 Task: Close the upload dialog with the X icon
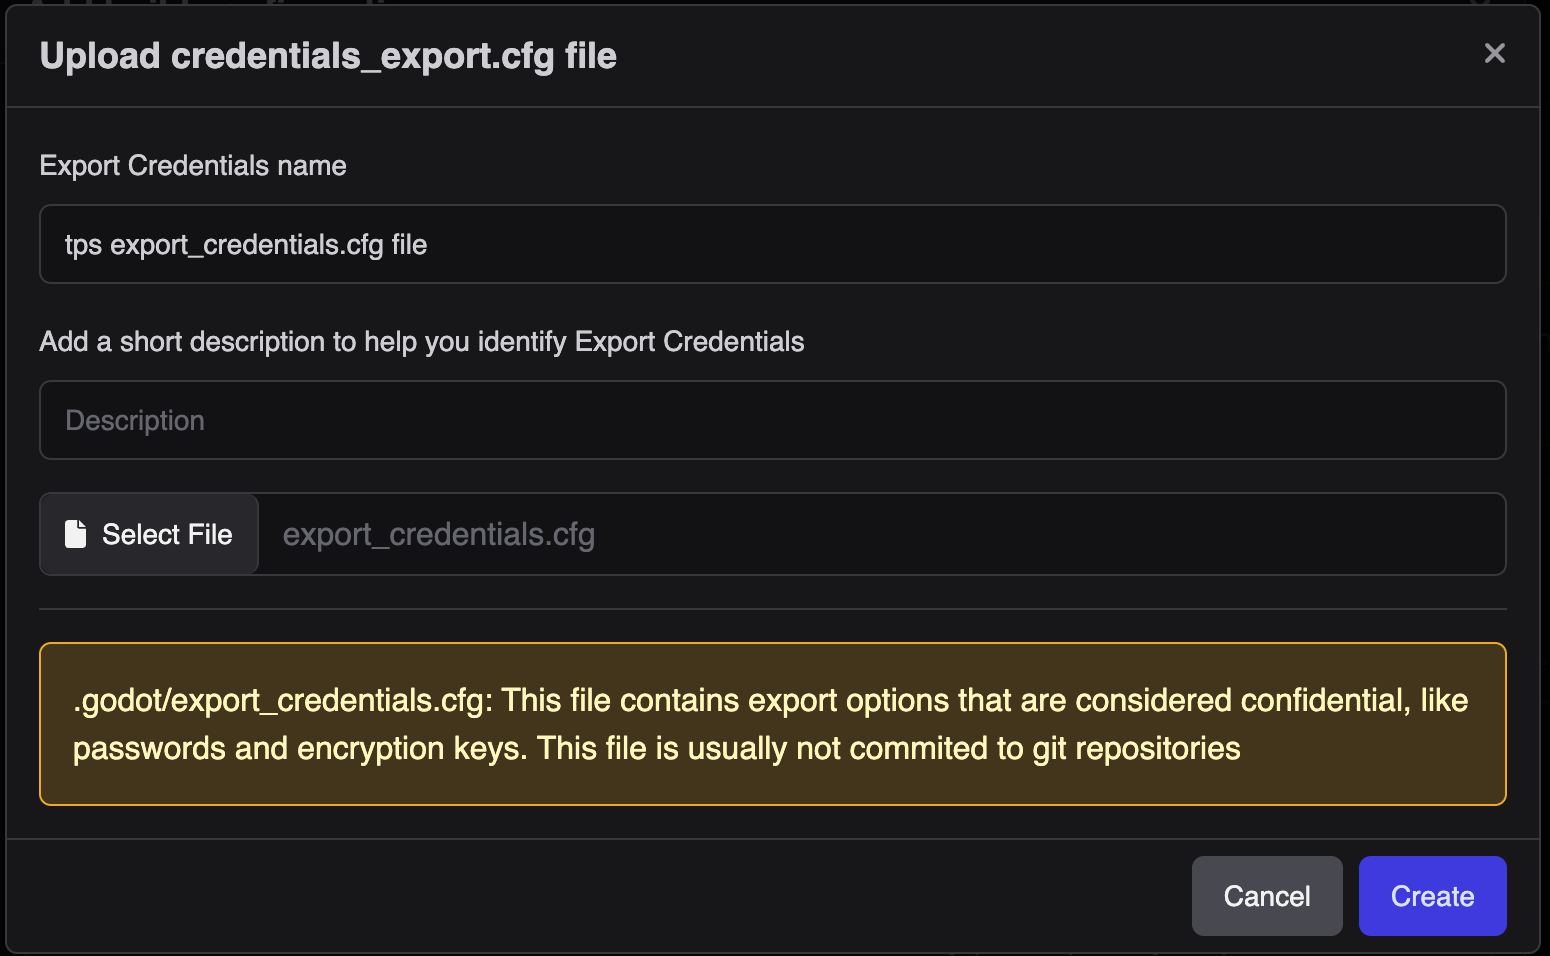pyautogui.click(x=1494, y=53)
